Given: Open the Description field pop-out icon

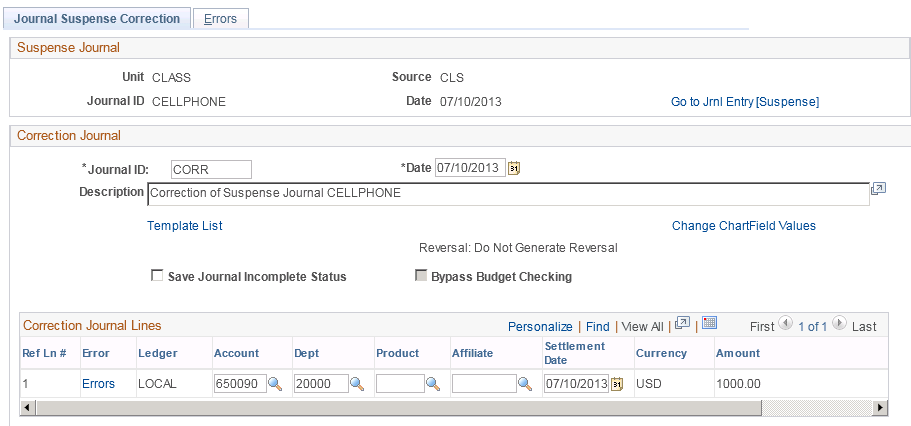Looking at the screenshot, I should tap(878, 189).
